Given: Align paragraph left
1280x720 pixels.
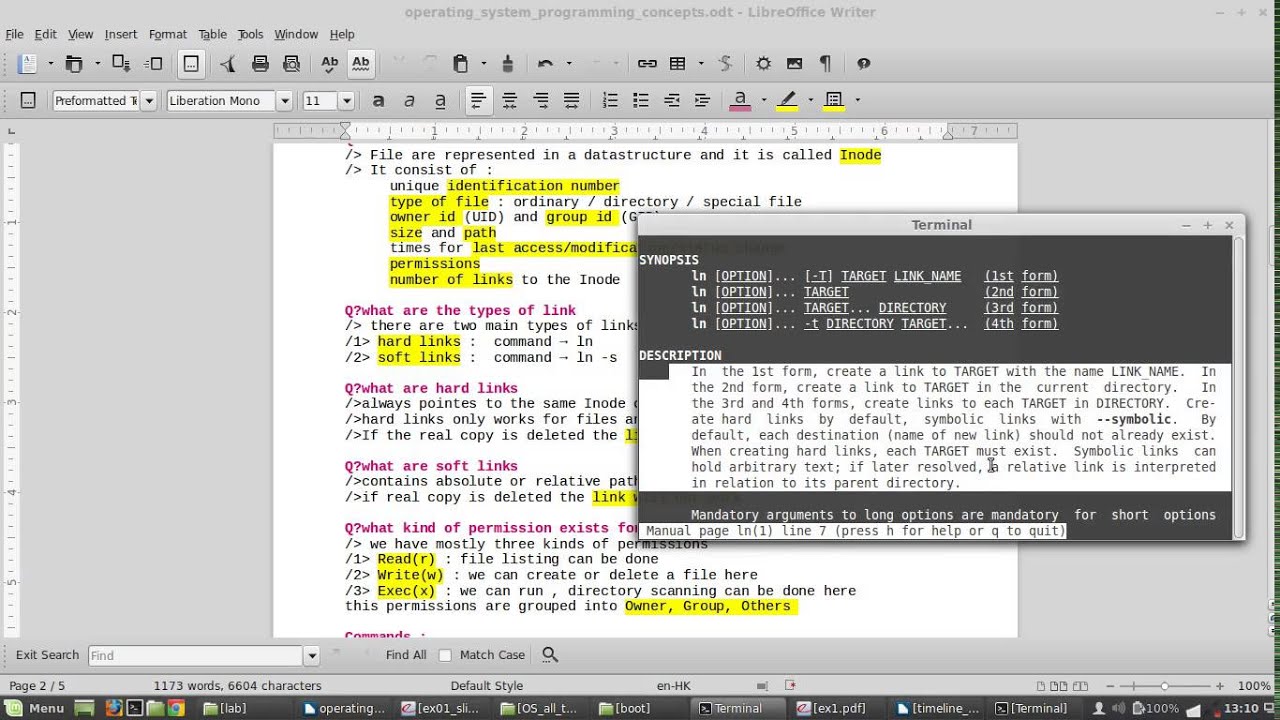Looking at the screenshot, I should pyautogui.click(x=479, y=101).
